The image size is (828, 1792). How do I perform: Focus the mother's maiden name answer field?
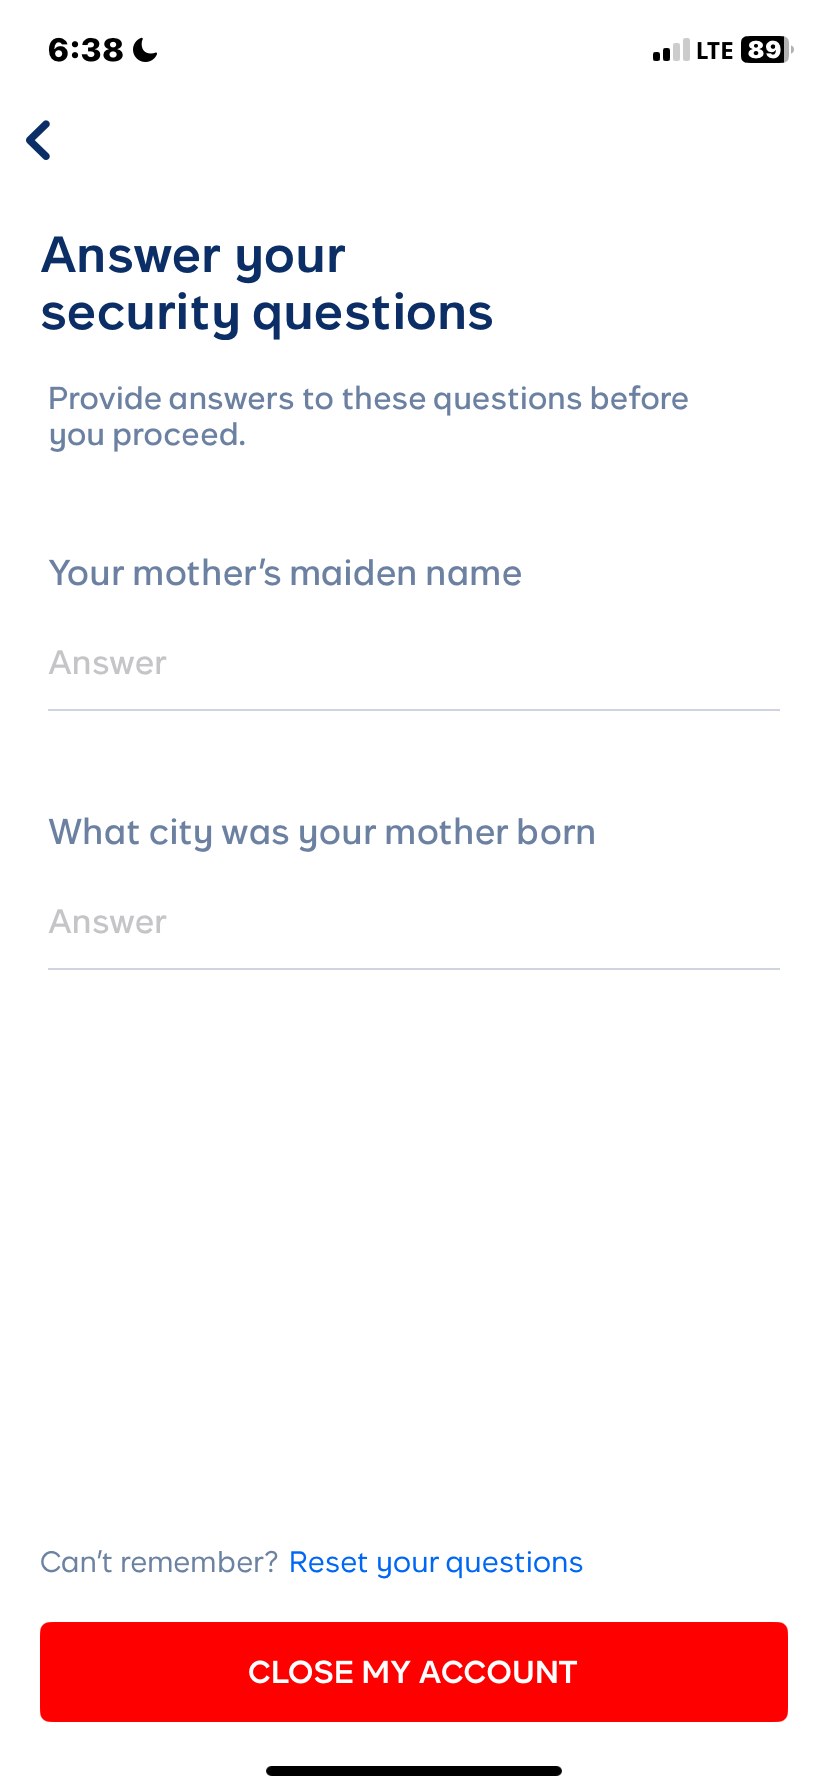coord(414,663)
